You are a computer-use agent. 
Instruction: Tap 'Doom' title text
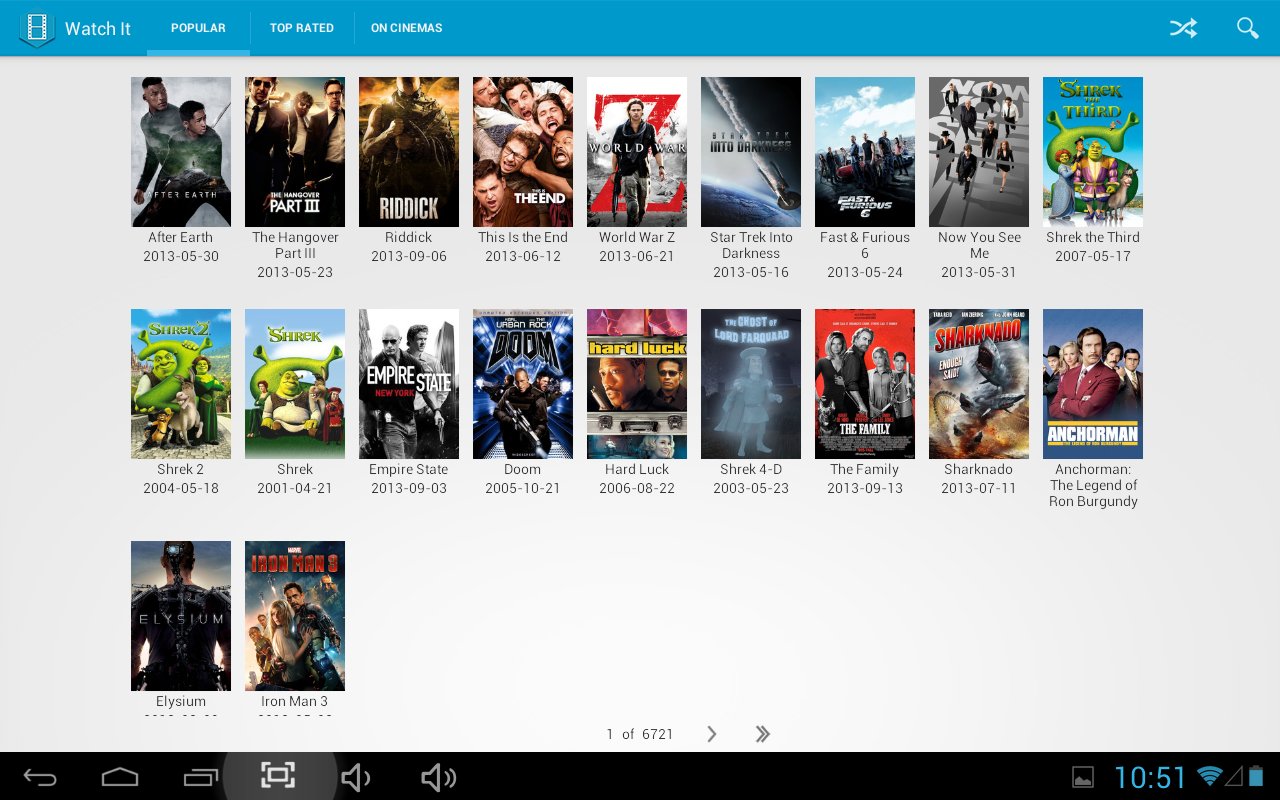[x=523, y=469]
